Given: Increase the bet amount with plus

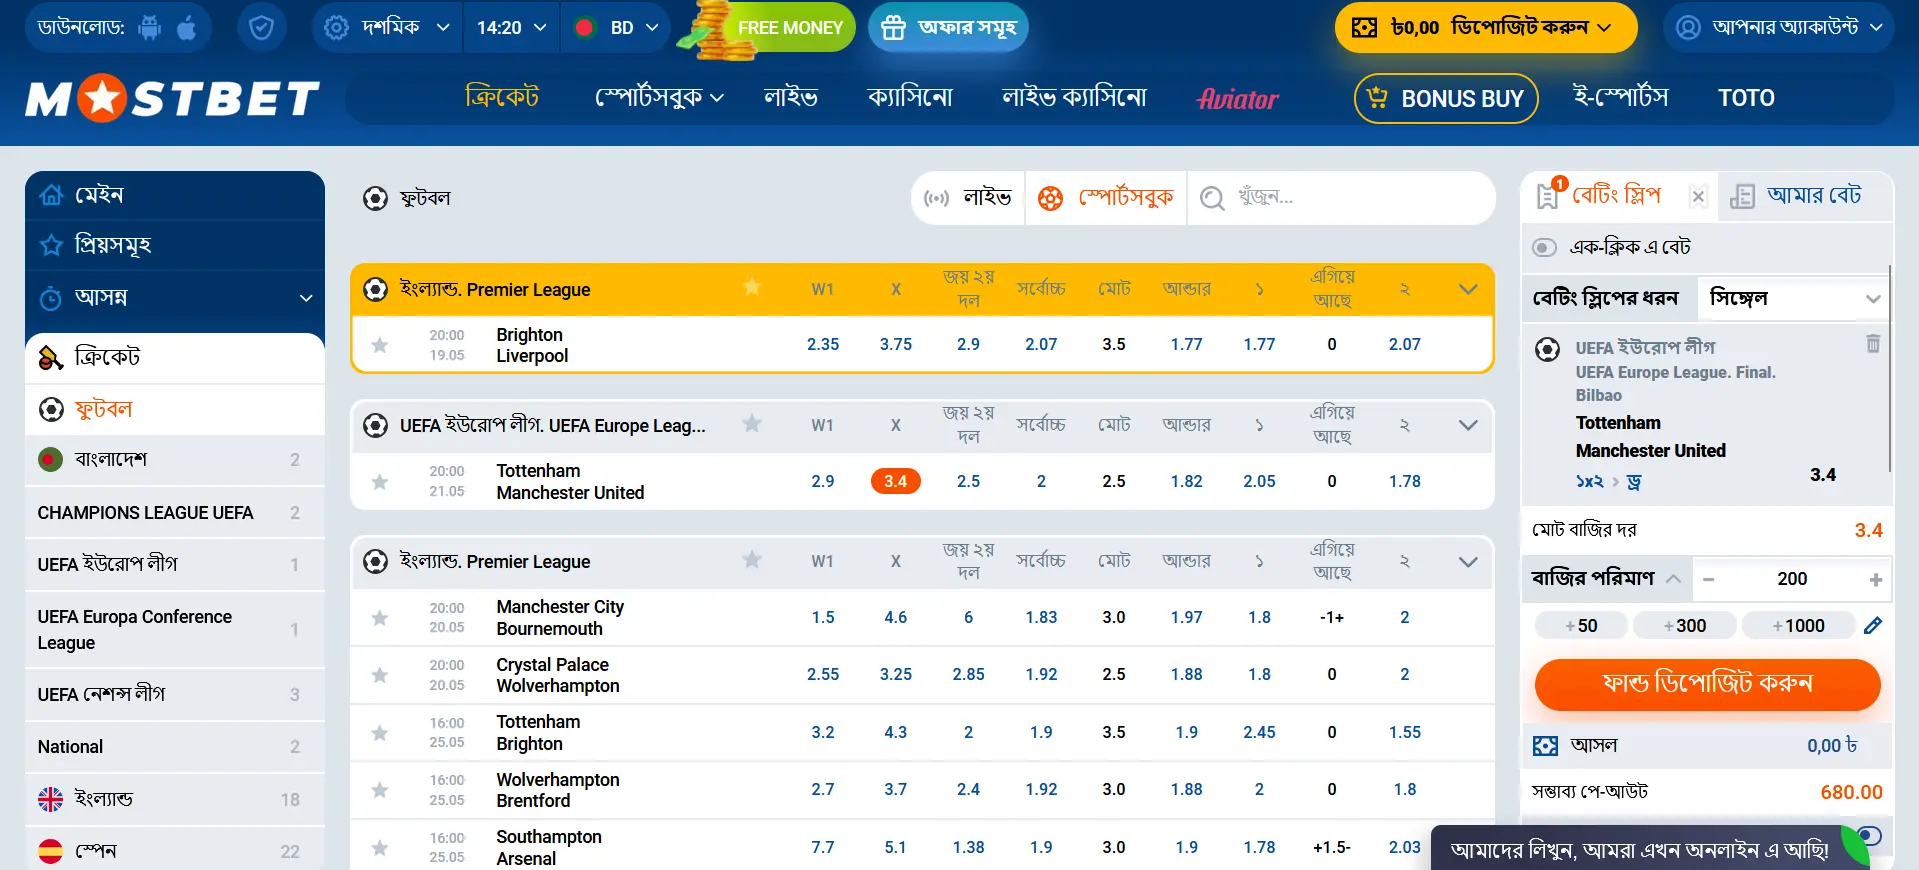Looking at the screenshot, I should [x=1876, y=579].
